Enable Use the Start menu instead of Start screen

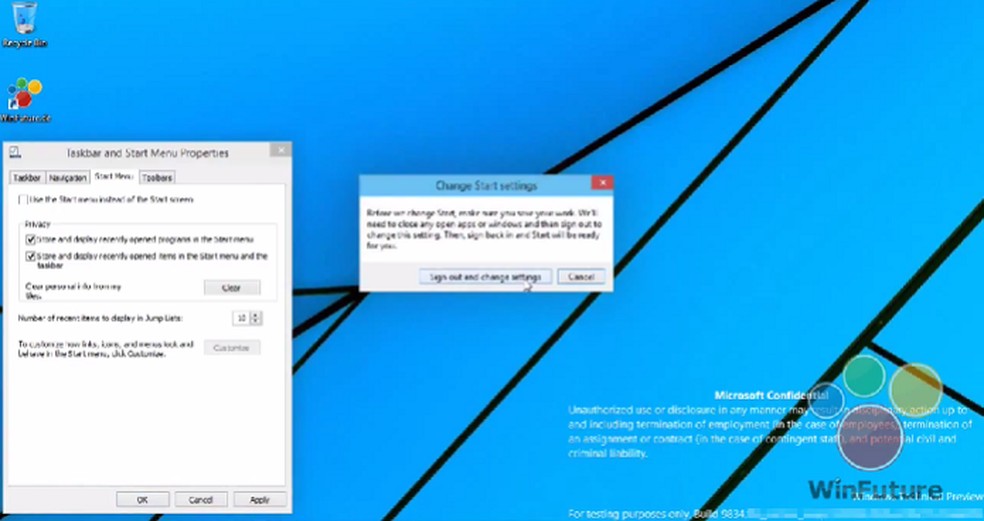(x=23, y=200)
